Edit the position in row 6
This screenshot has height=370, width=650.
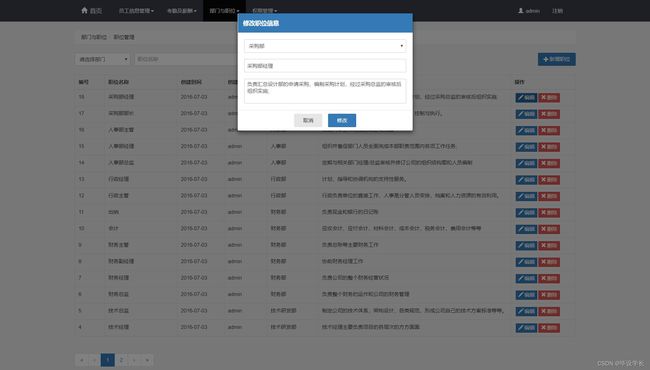tap(526, 295)
